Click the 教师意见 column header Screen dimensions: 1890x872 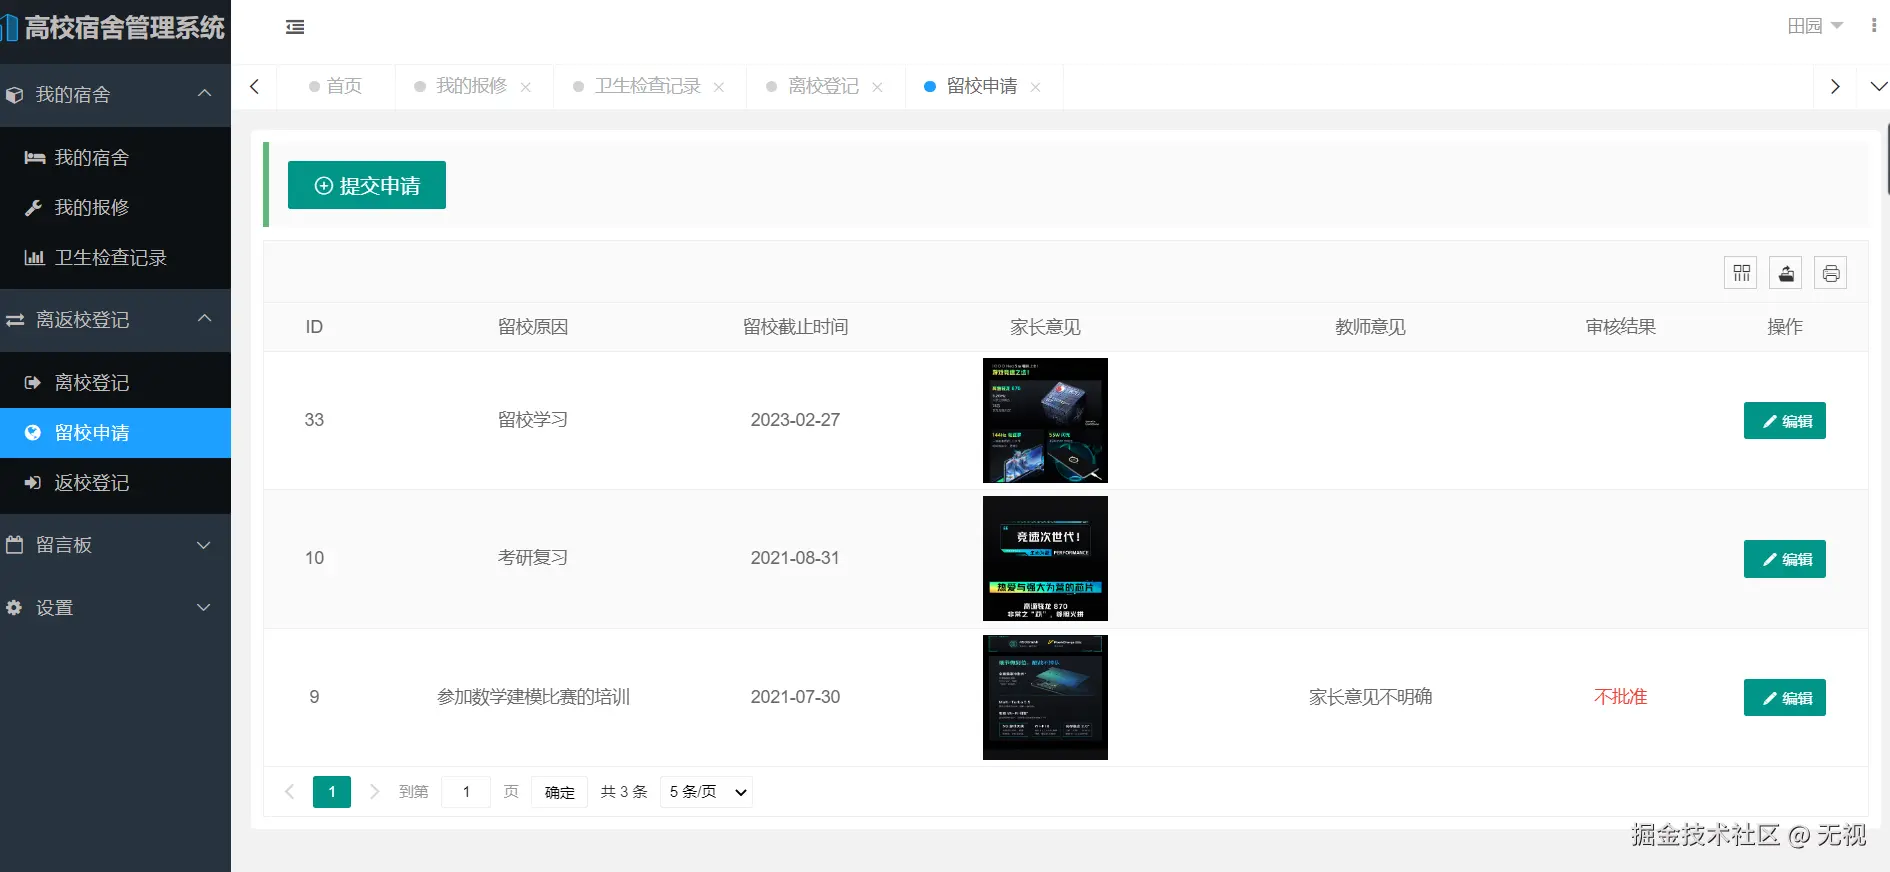1370,327
